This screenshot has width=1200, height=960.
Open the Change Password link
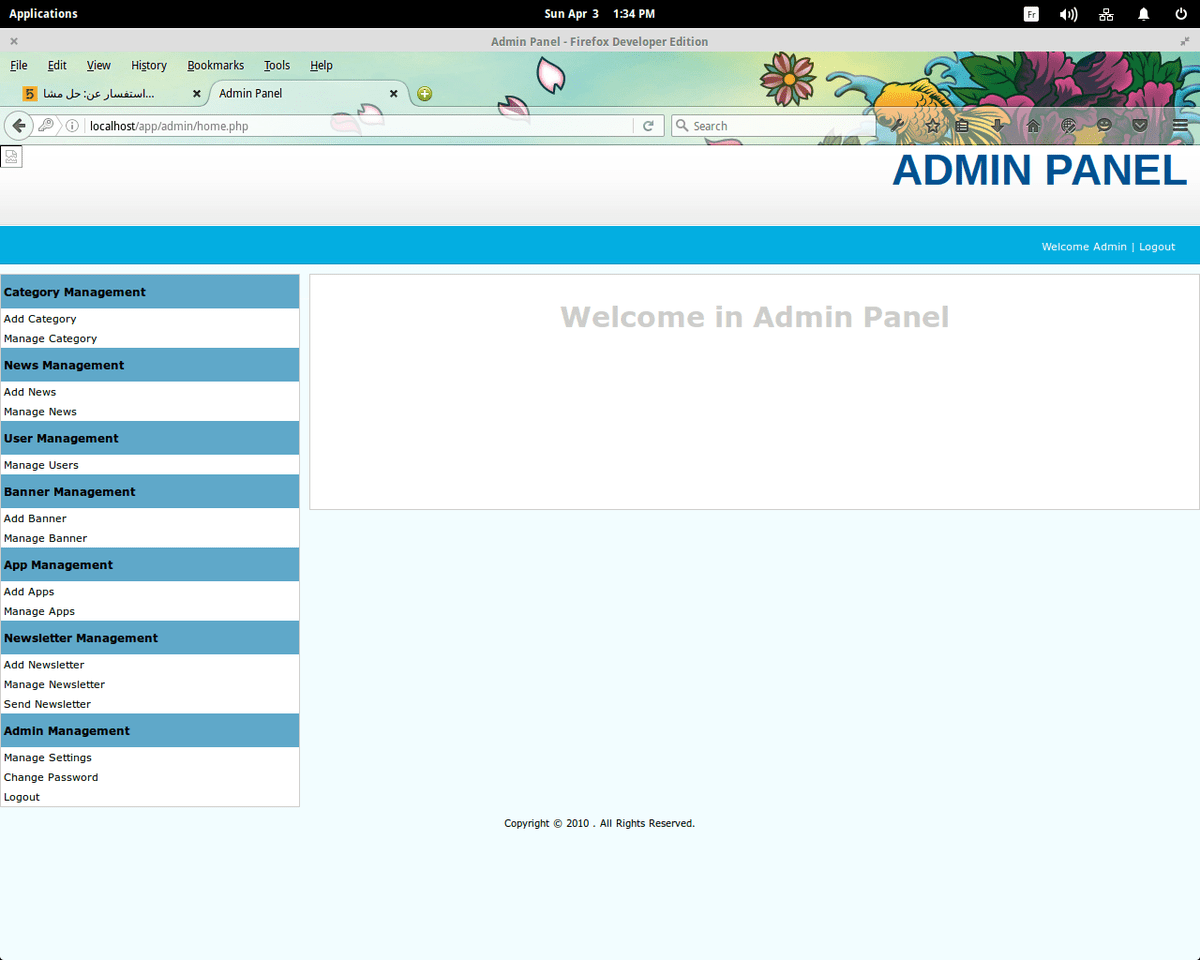51,777
